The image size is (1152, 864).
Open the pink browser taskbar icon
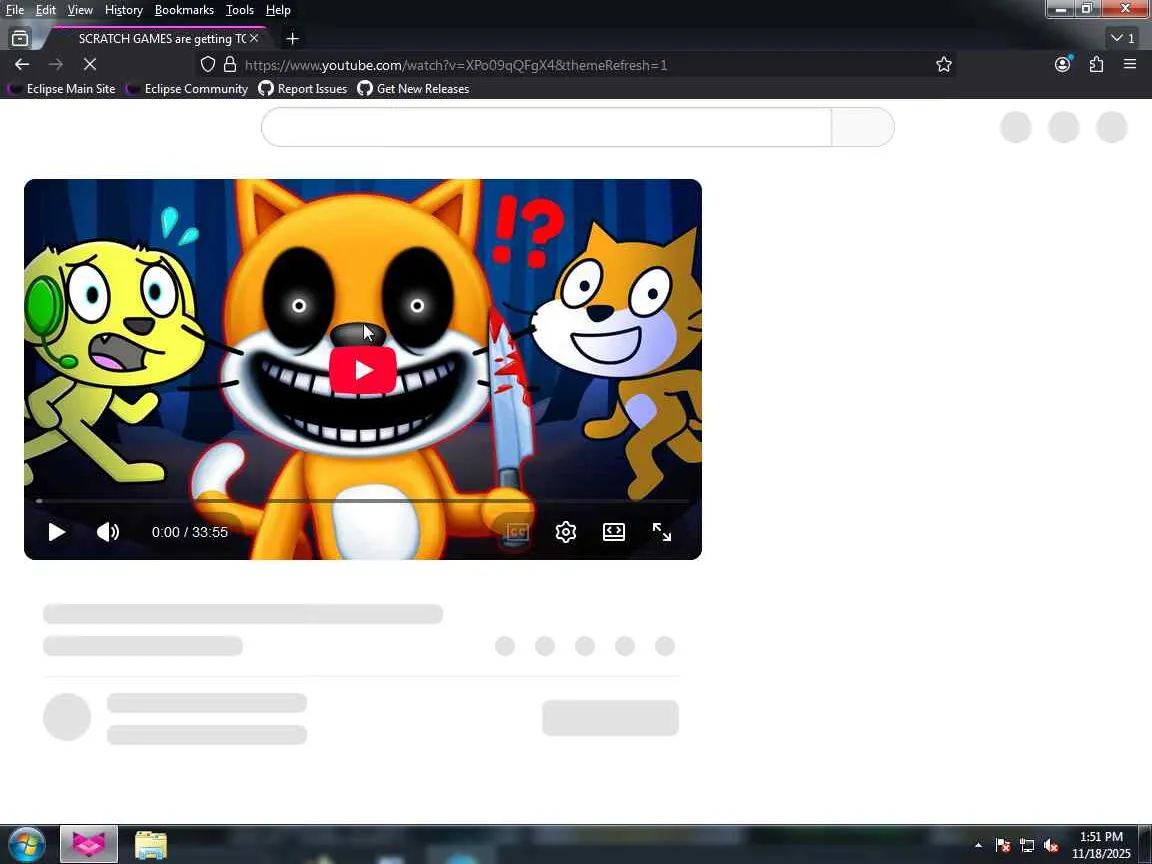pyautogui.click(x=88, y=845)
